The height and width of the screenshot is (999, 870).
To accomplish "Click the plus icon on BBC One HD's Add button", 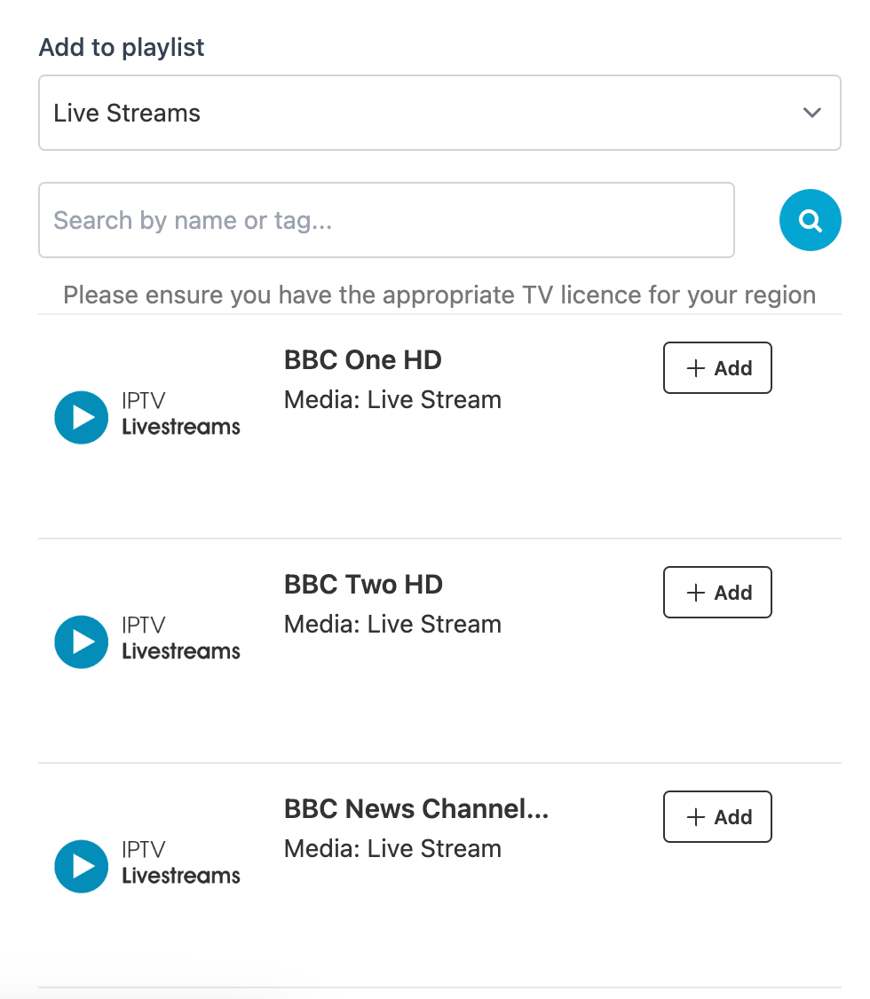I will 695,368.
